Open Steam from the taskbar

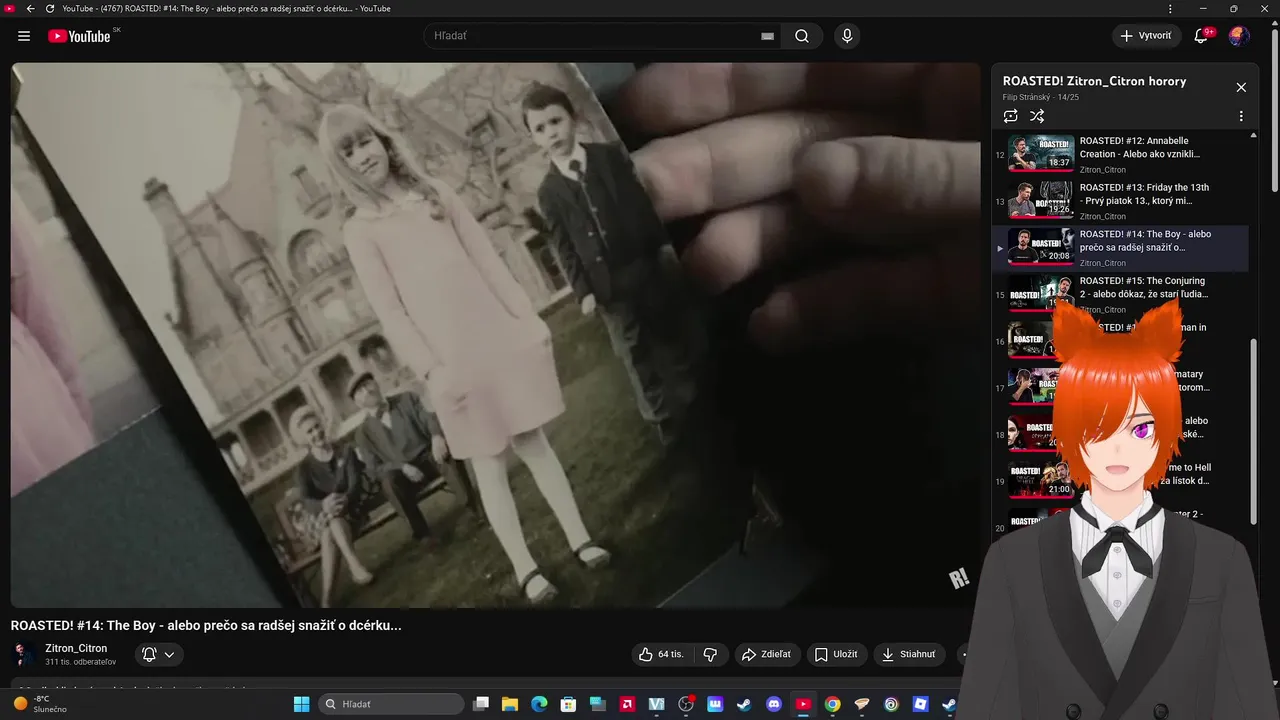pos(744,704)
